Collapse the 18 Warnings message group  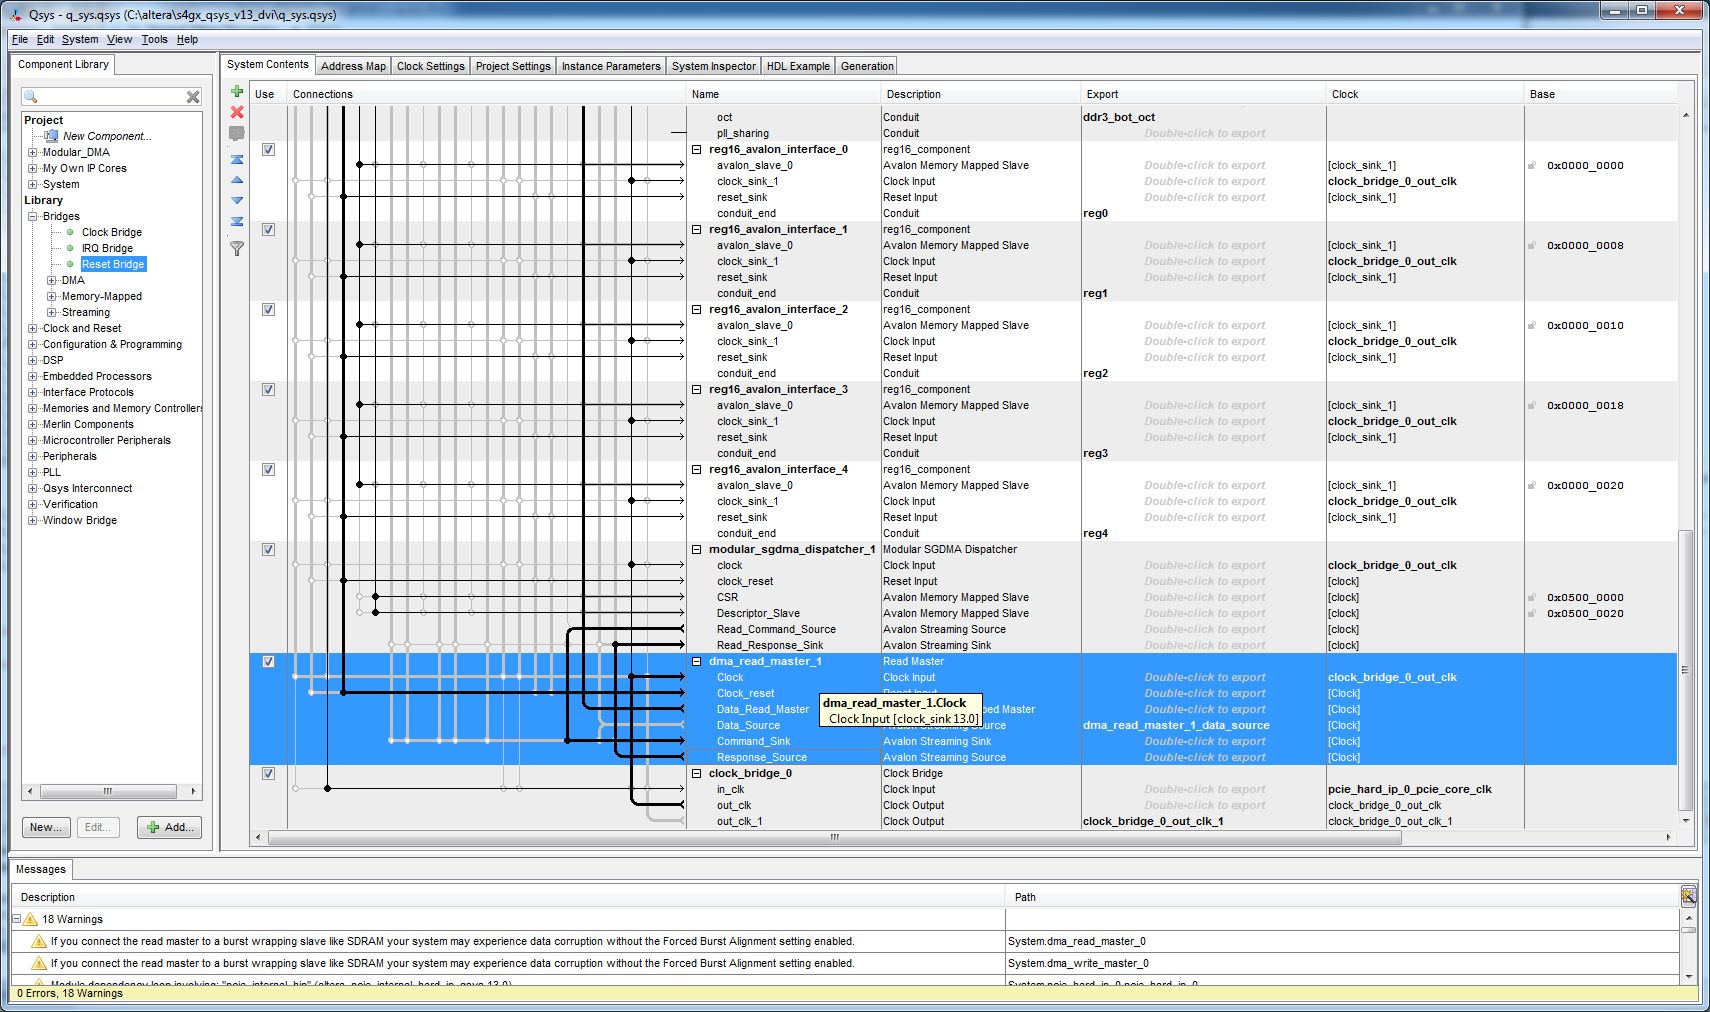(x=16, y=919)
